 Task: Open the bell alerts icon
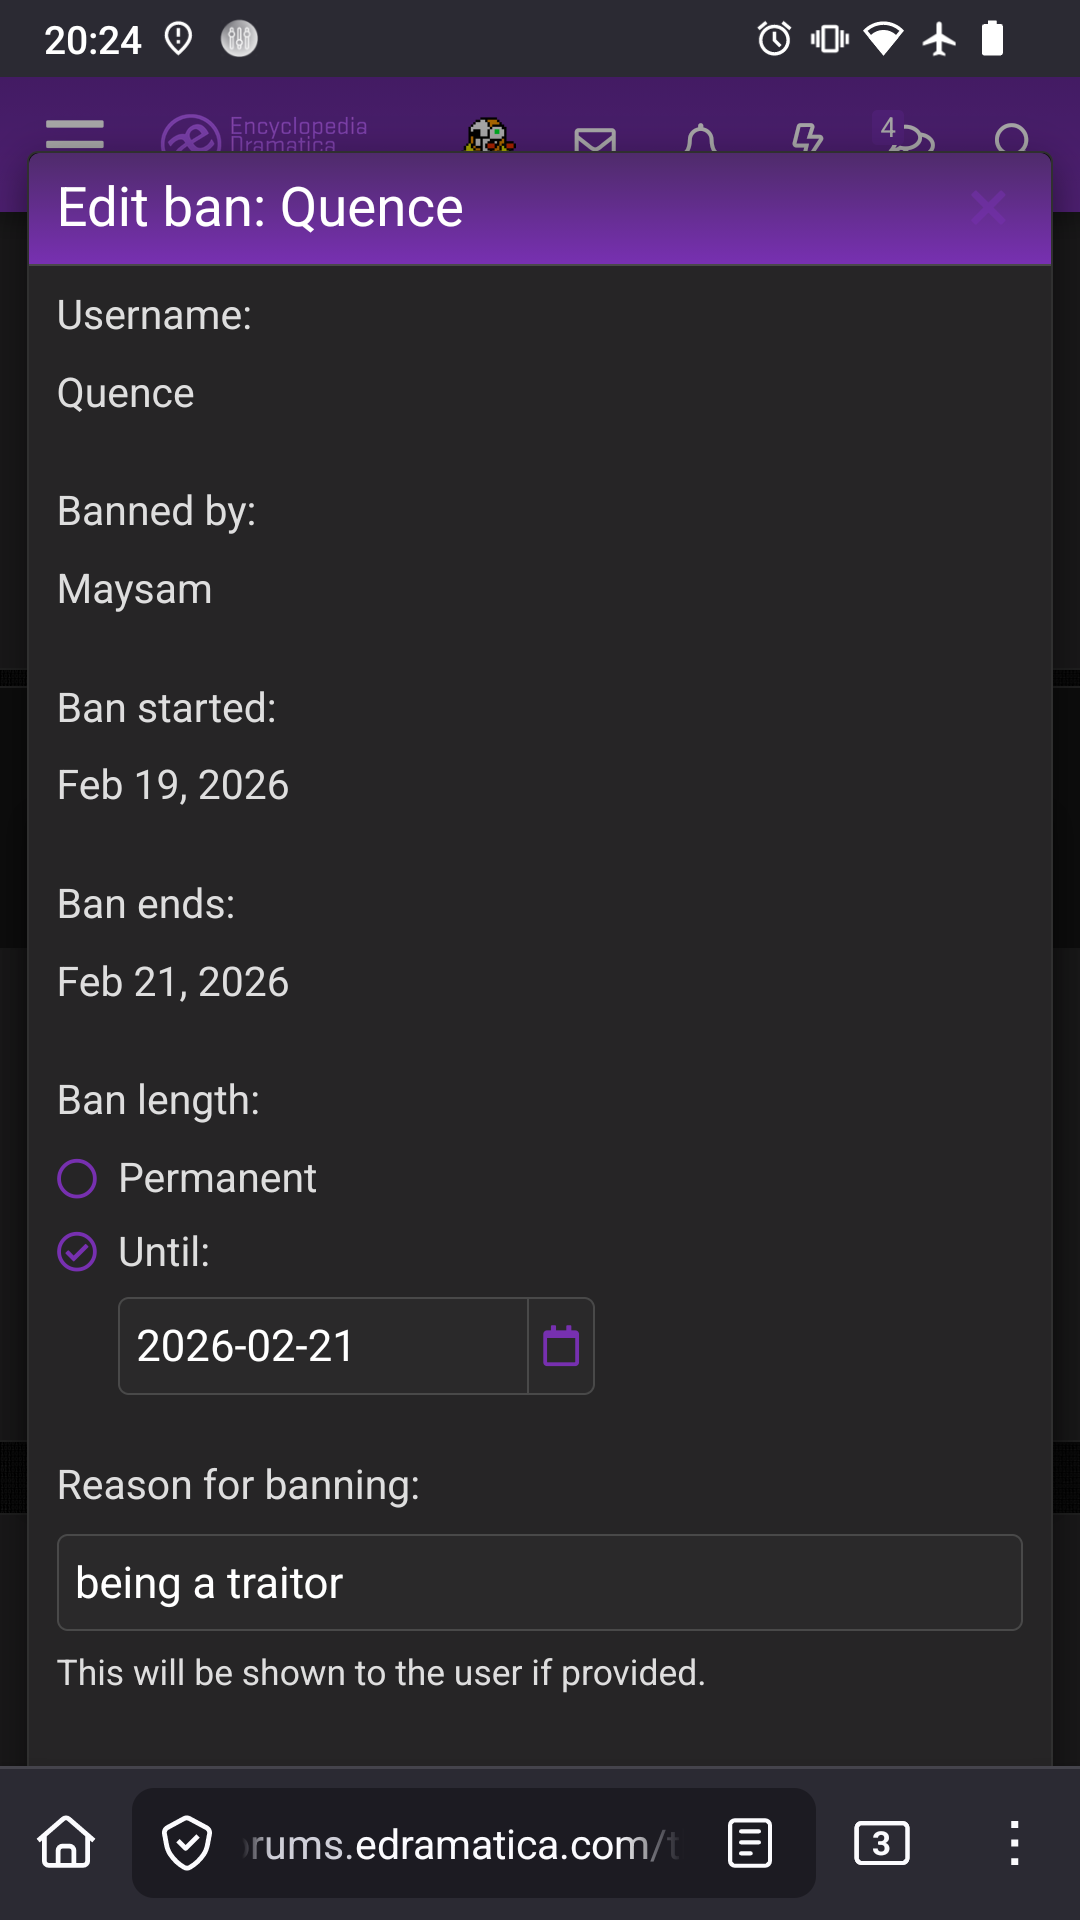[701, 139]
